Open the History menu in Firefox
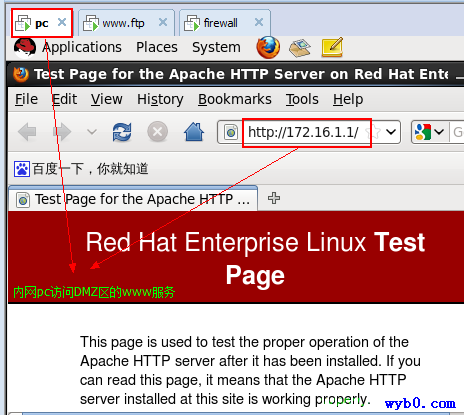 pyautogui.click(x=160, y=99)
